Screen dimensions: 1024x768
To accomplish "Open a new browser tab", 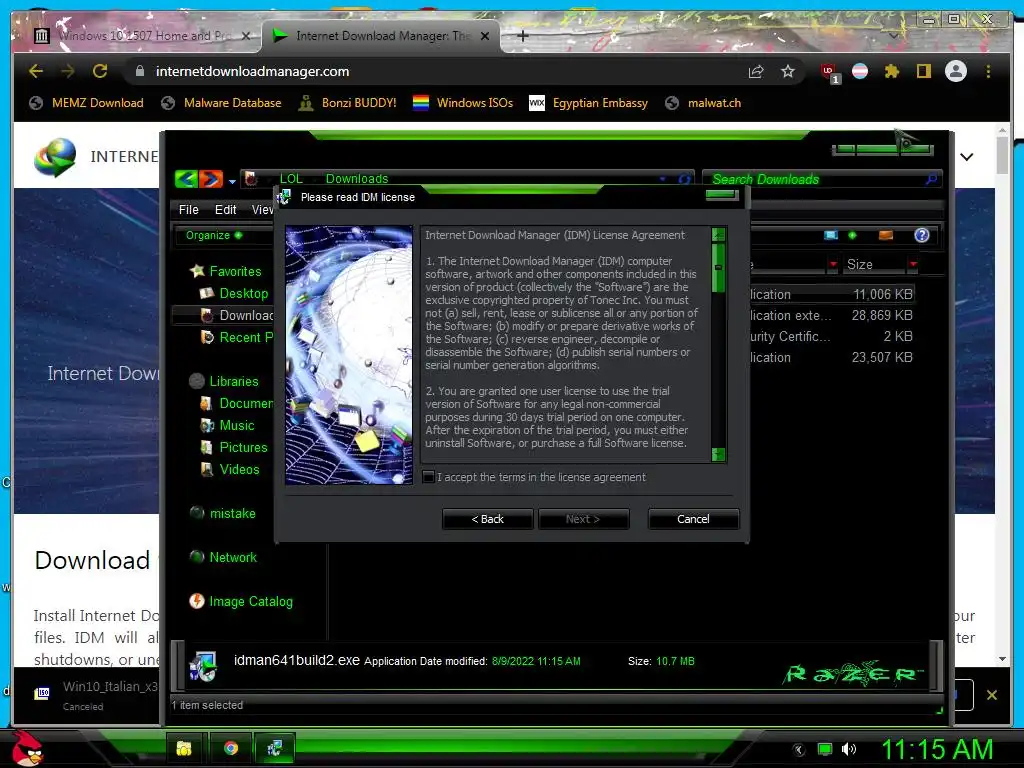I will [522, 37].
